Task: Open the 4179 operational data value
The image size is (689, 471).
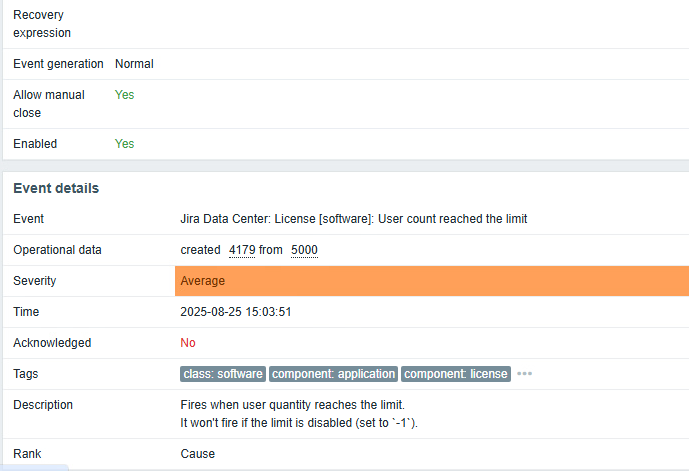Action: pos(242,250)
